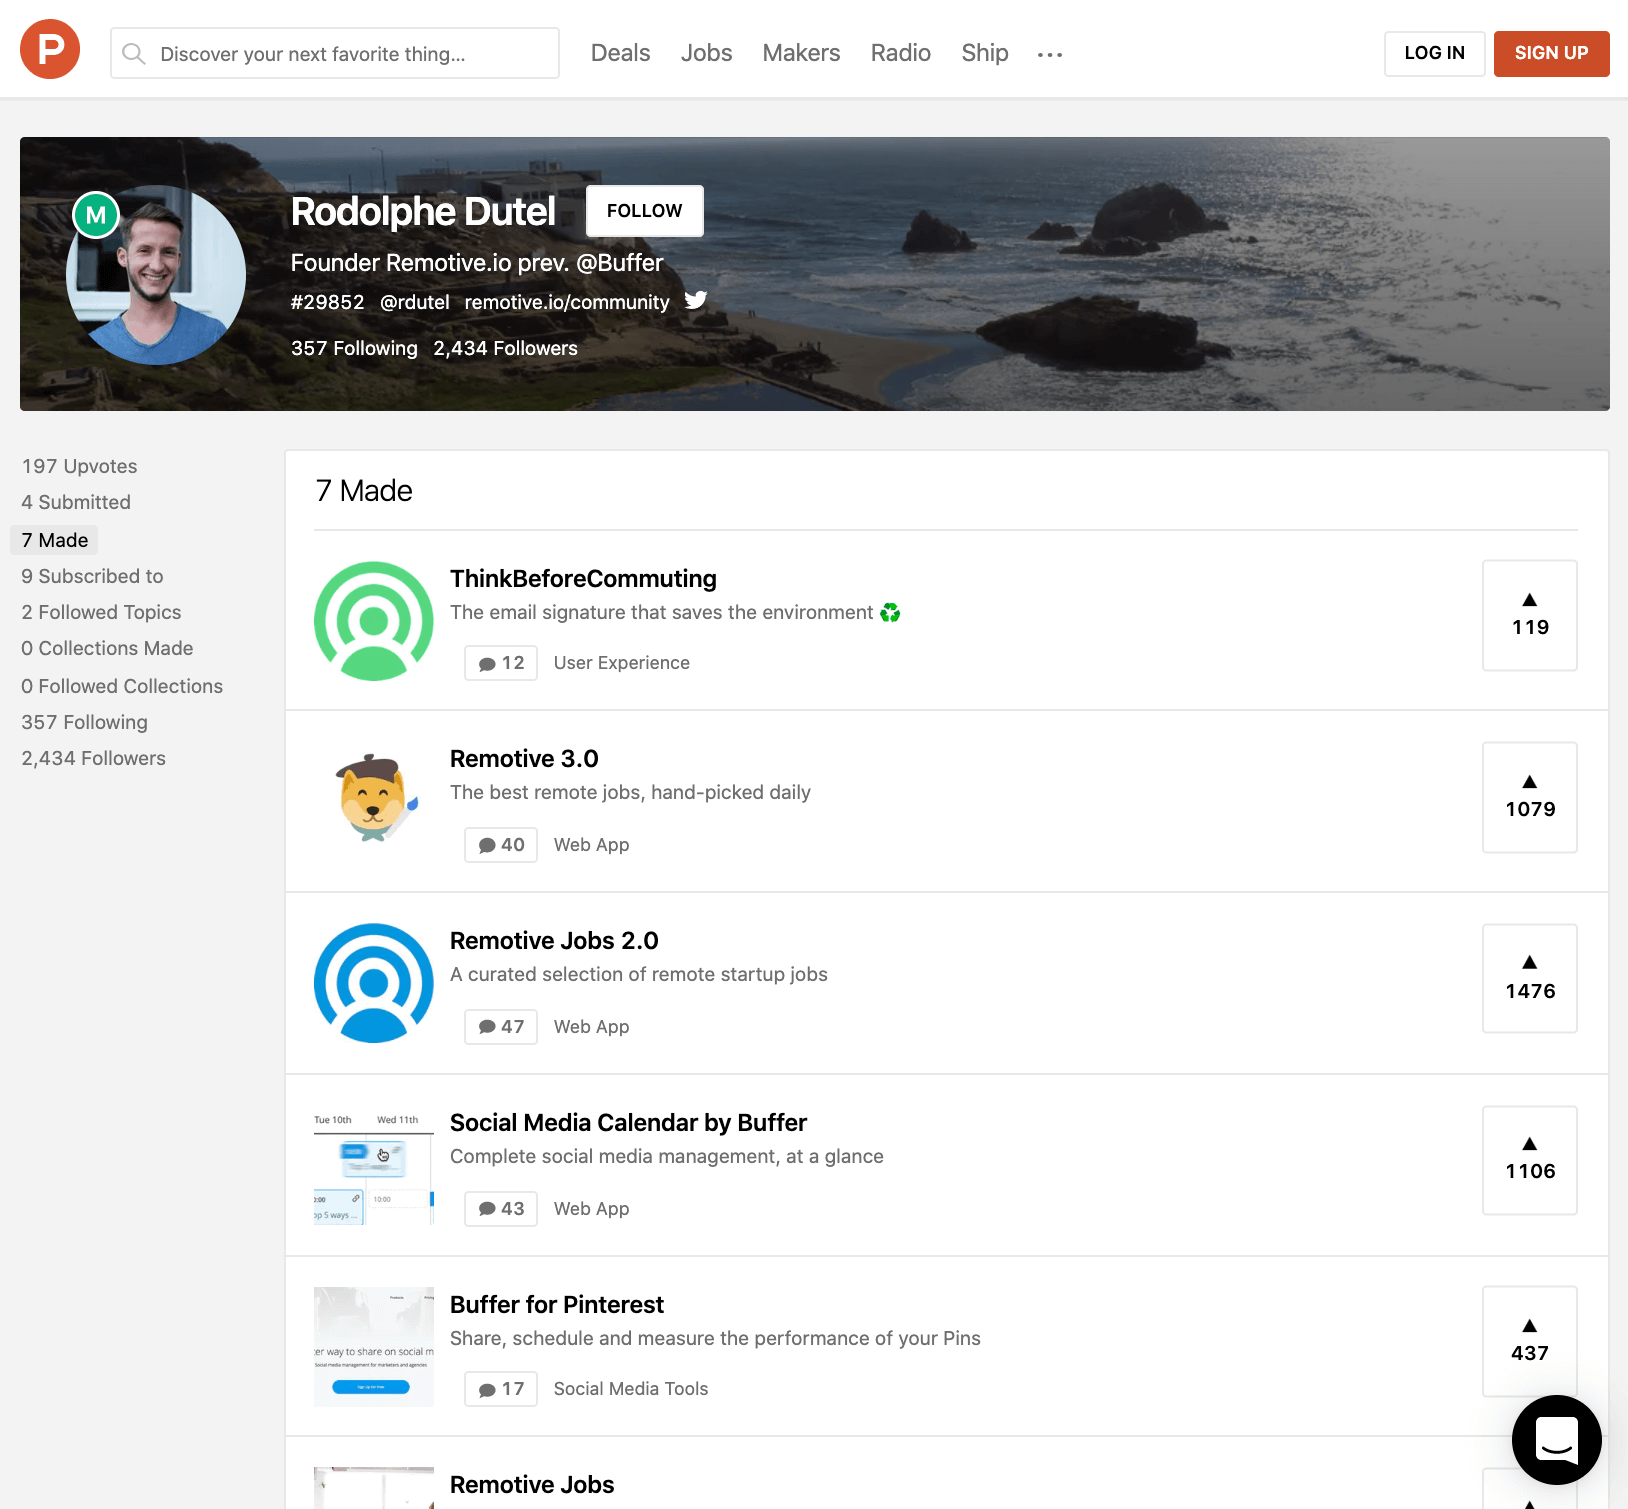Screen dimensions: 1628x1509
Task: Open 17 comments on Buffer for Pinterest
Action: click(501, 1389)
